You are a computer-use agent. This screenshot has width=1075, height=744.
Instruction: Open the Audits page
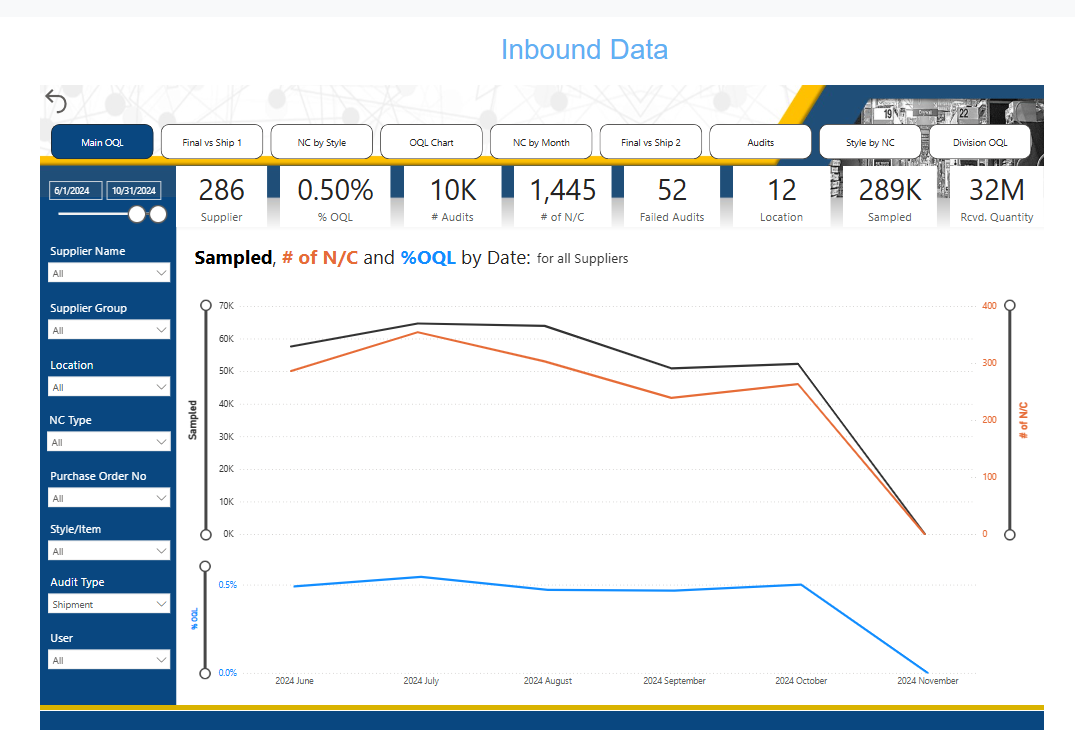pyautogui.click(x=760, y=141)
